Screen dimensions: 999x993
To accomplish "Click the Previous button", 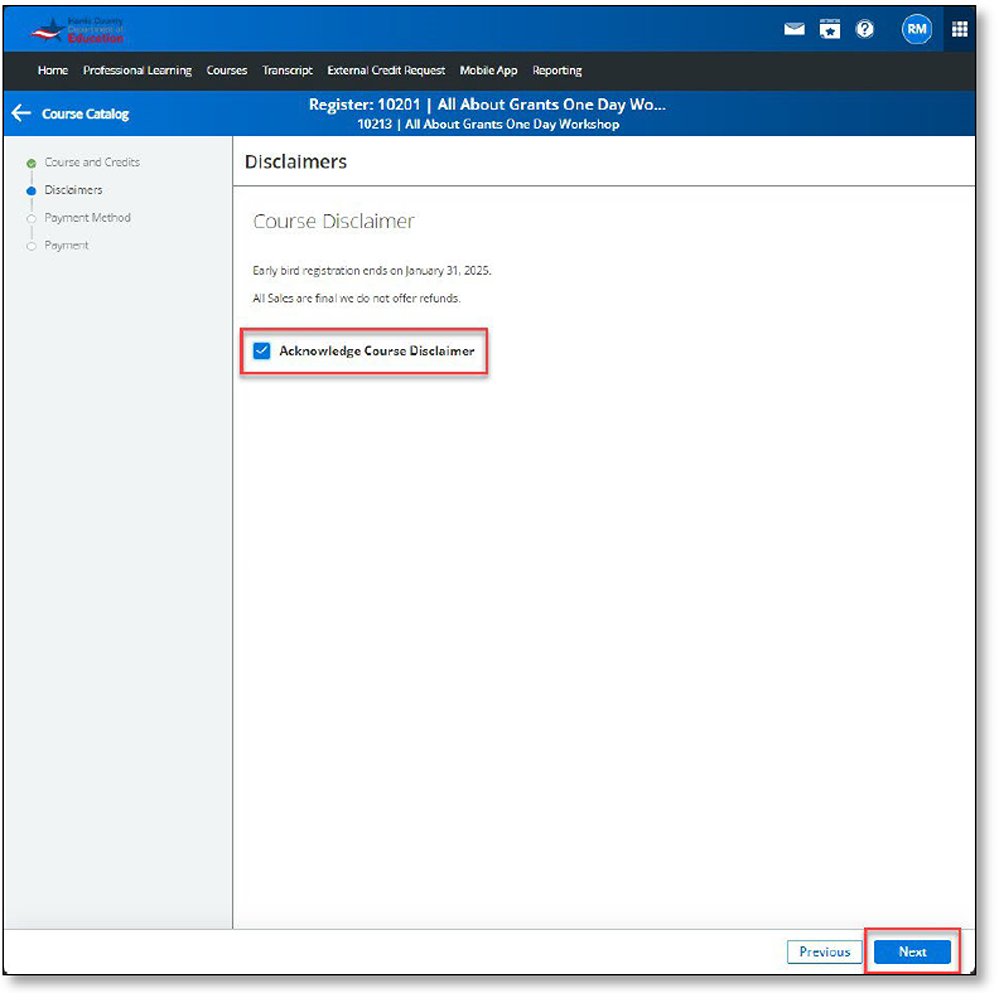I will coord(823,952).
